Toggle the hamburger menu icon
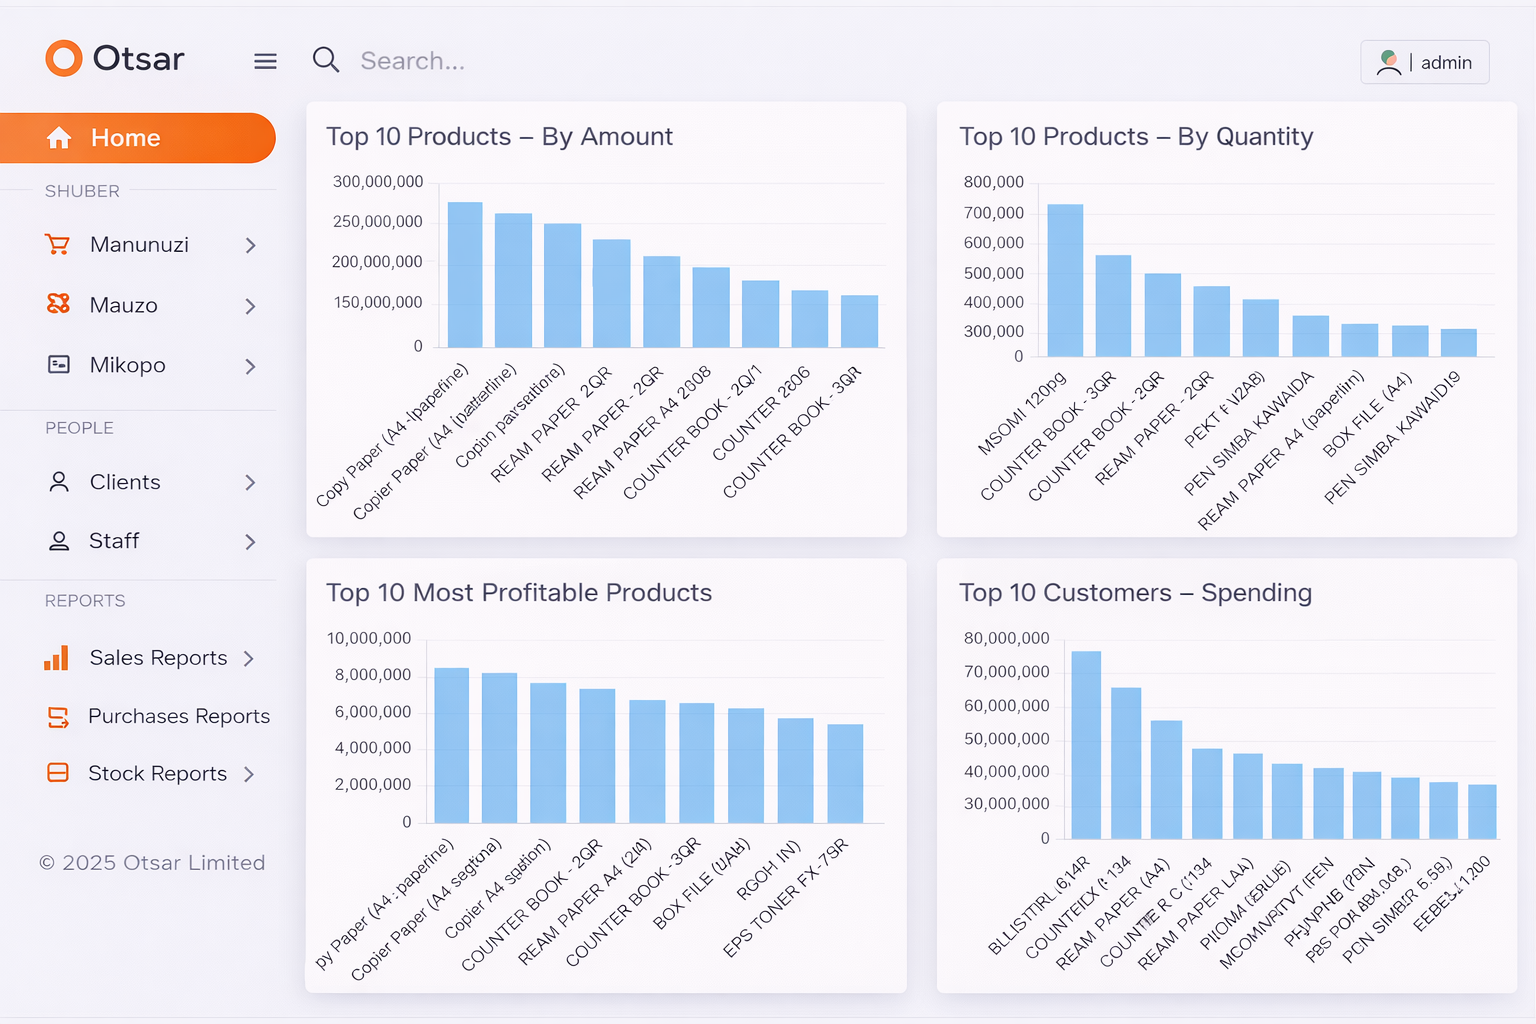The height and width of the screenshot is (1024, 1536). coord(265,62)
